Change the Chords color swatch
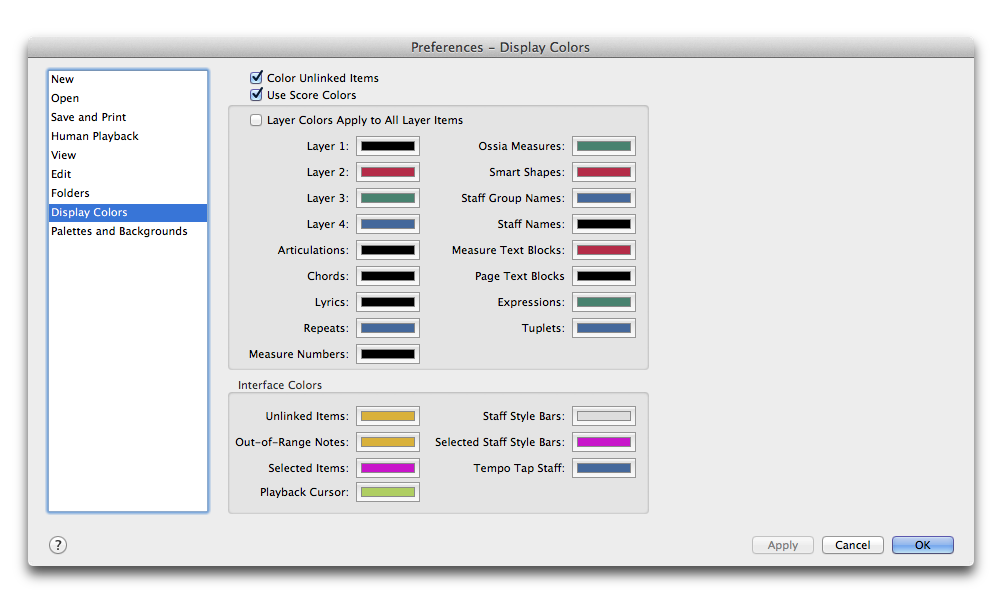The width and height of the screenshot is (1002, 602). coord(388,276)
